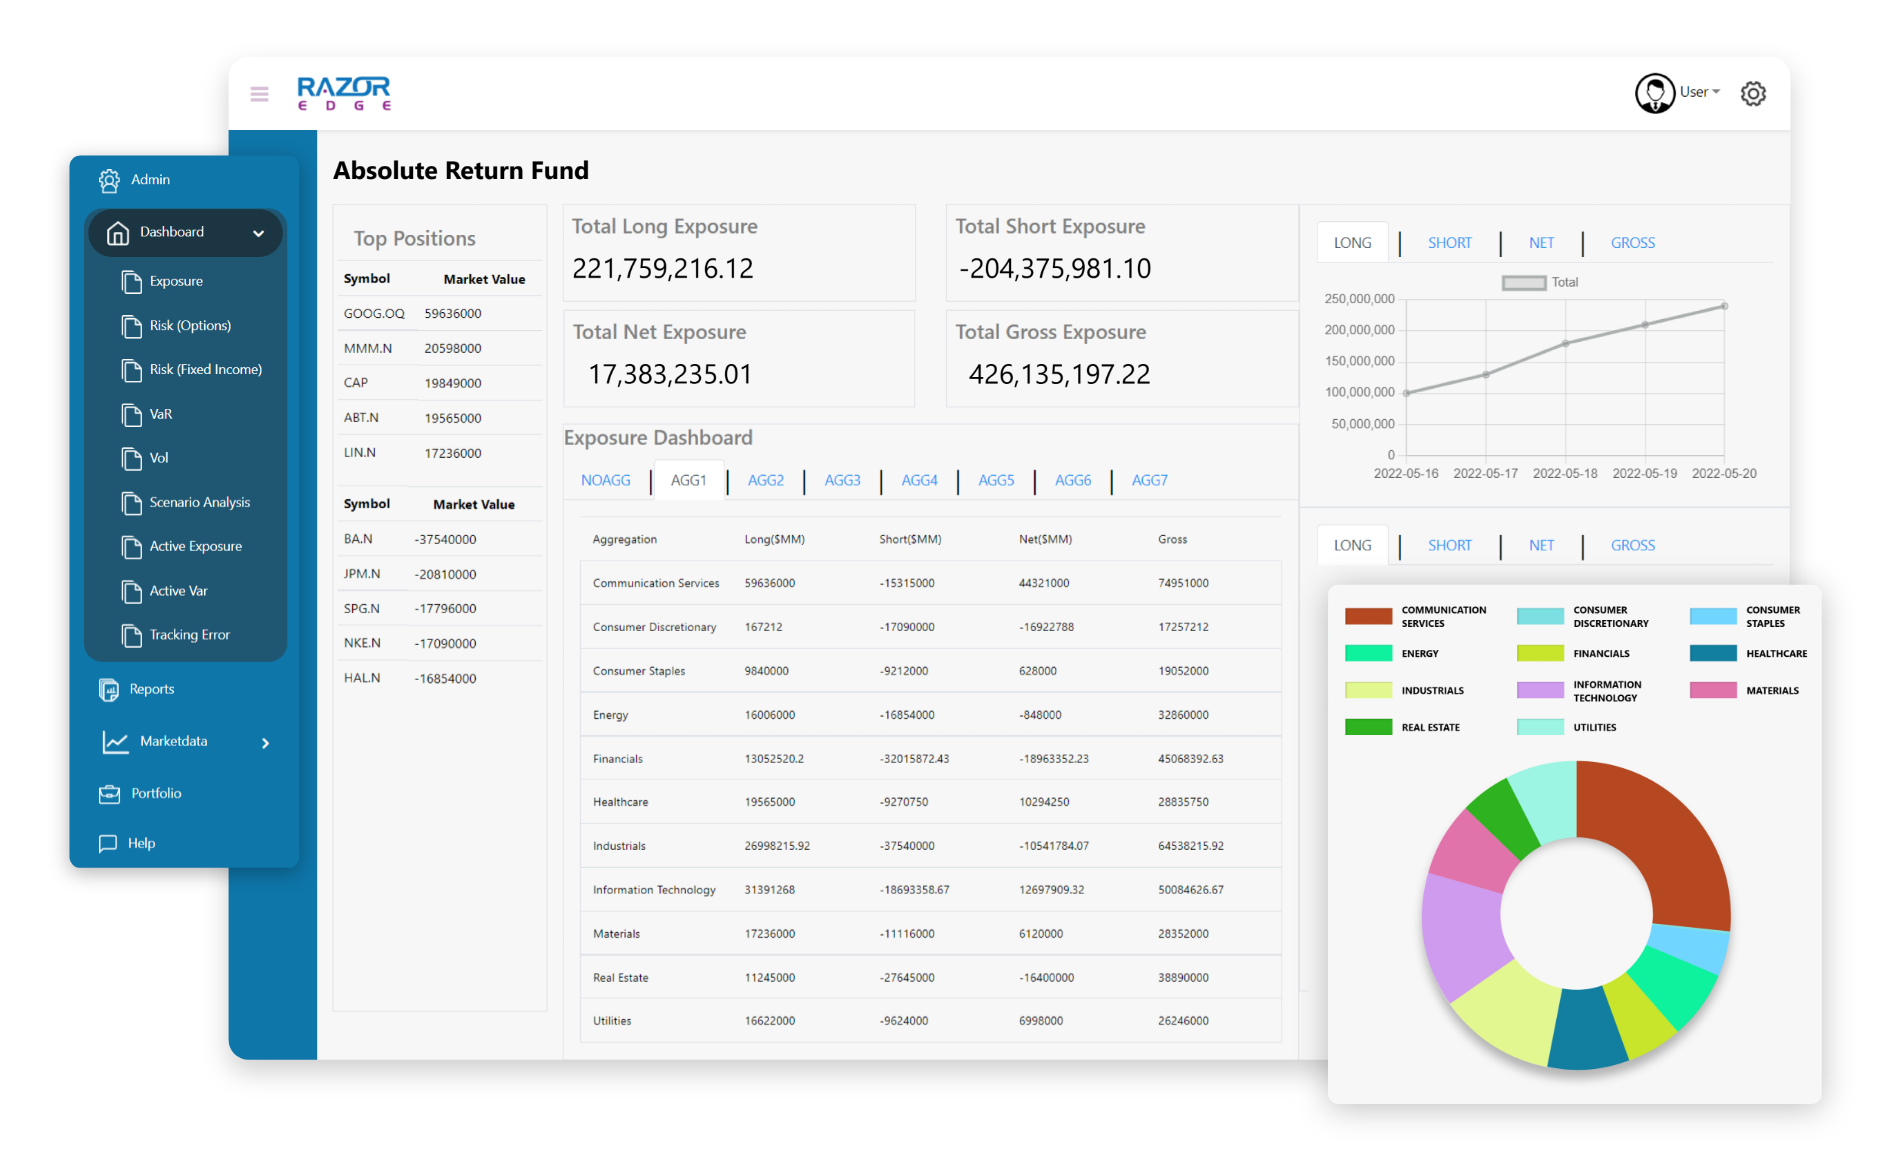Hide the Real Estate legend entry
1891x1157 pixels.
1368,727
